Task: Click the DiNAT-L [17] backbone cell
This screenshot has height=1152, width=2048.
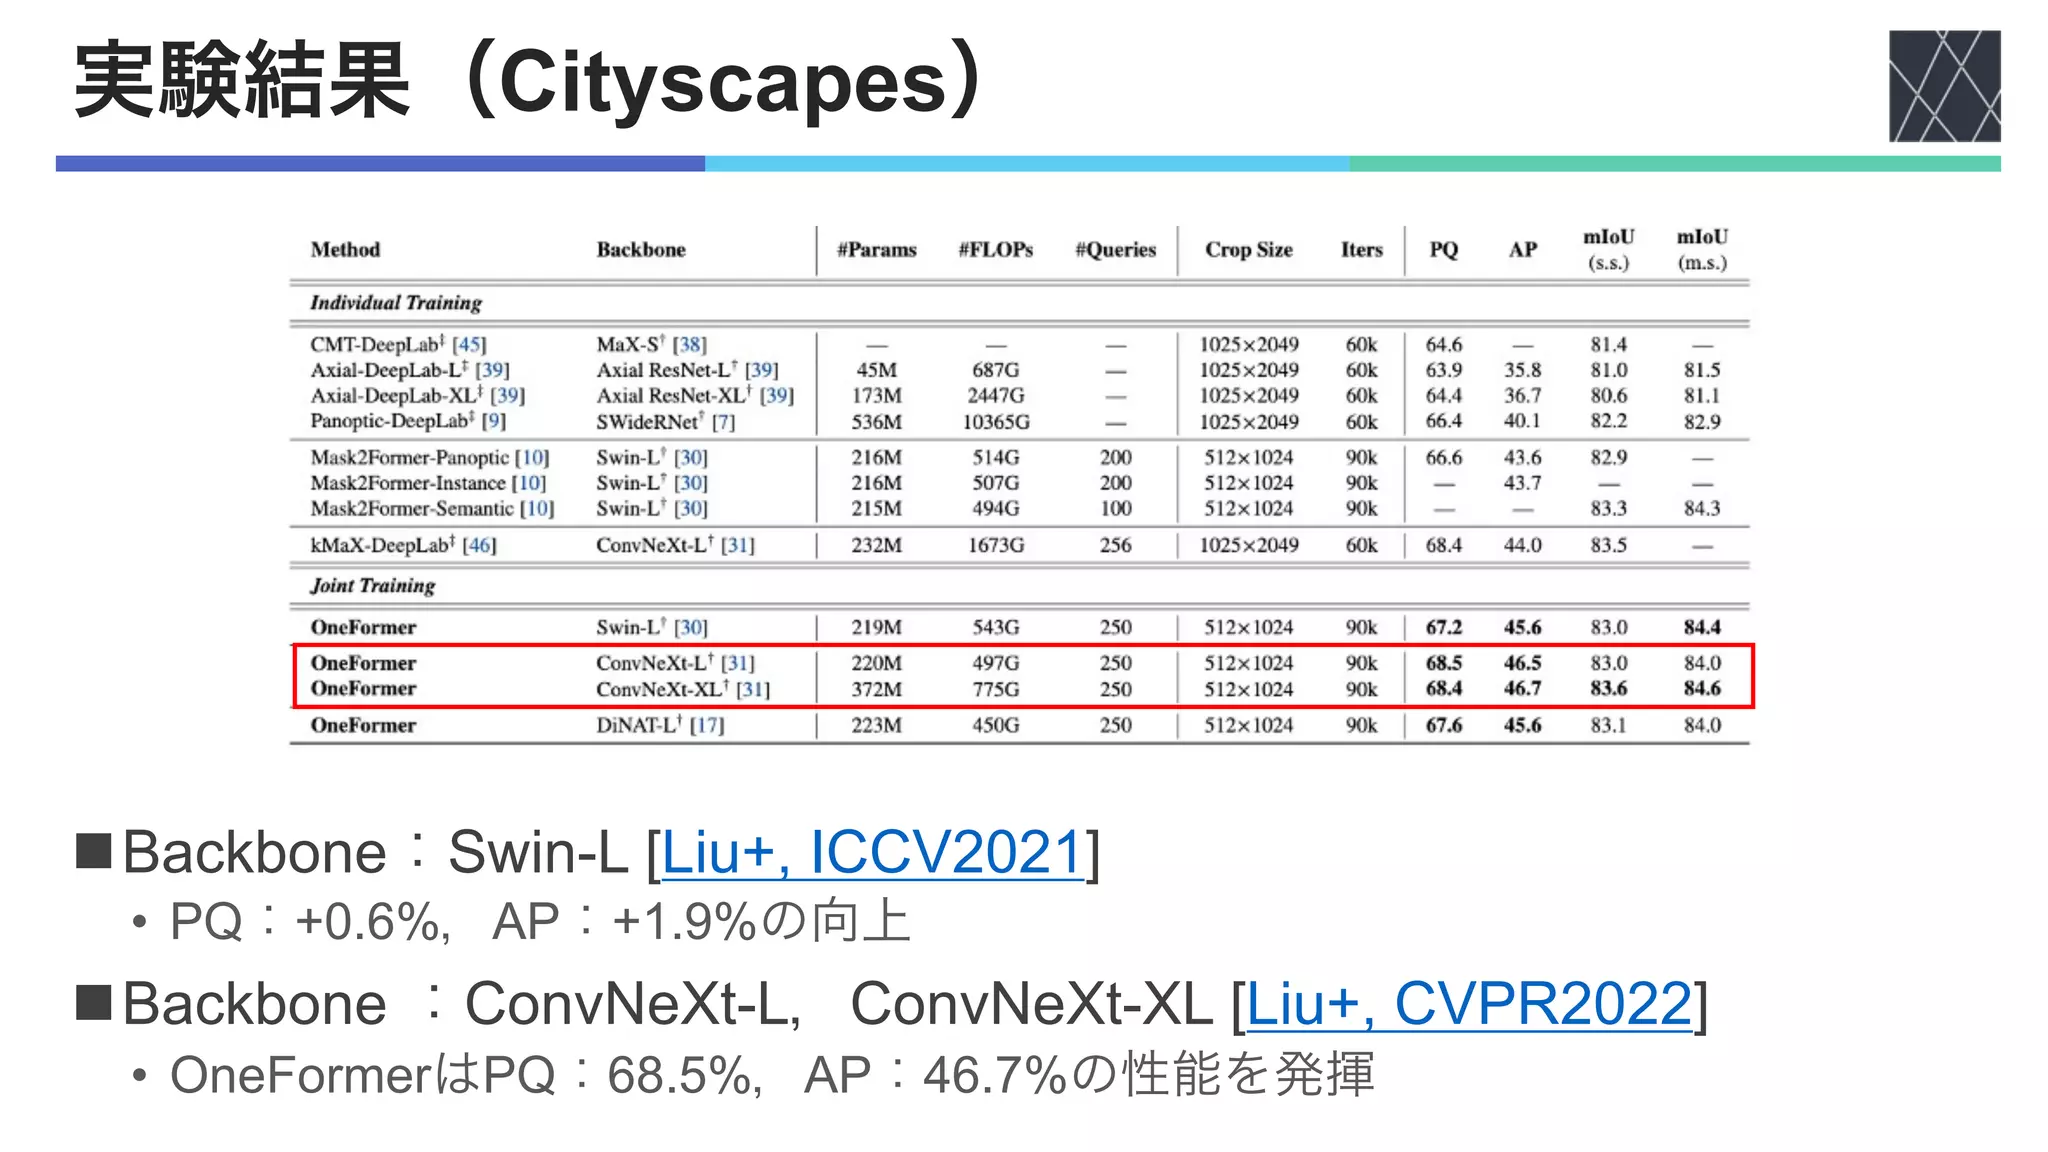Action: [x=660, y=726]
